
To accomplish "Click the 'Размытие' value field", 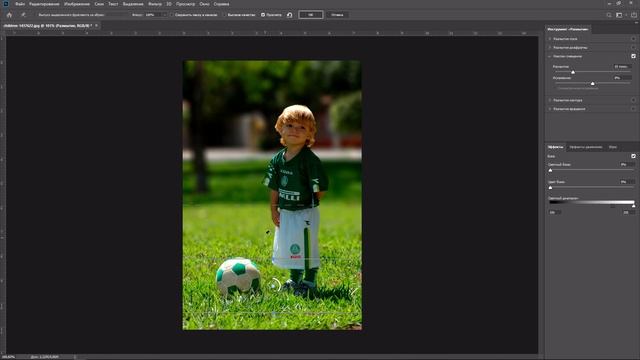I will click(622, 67).
